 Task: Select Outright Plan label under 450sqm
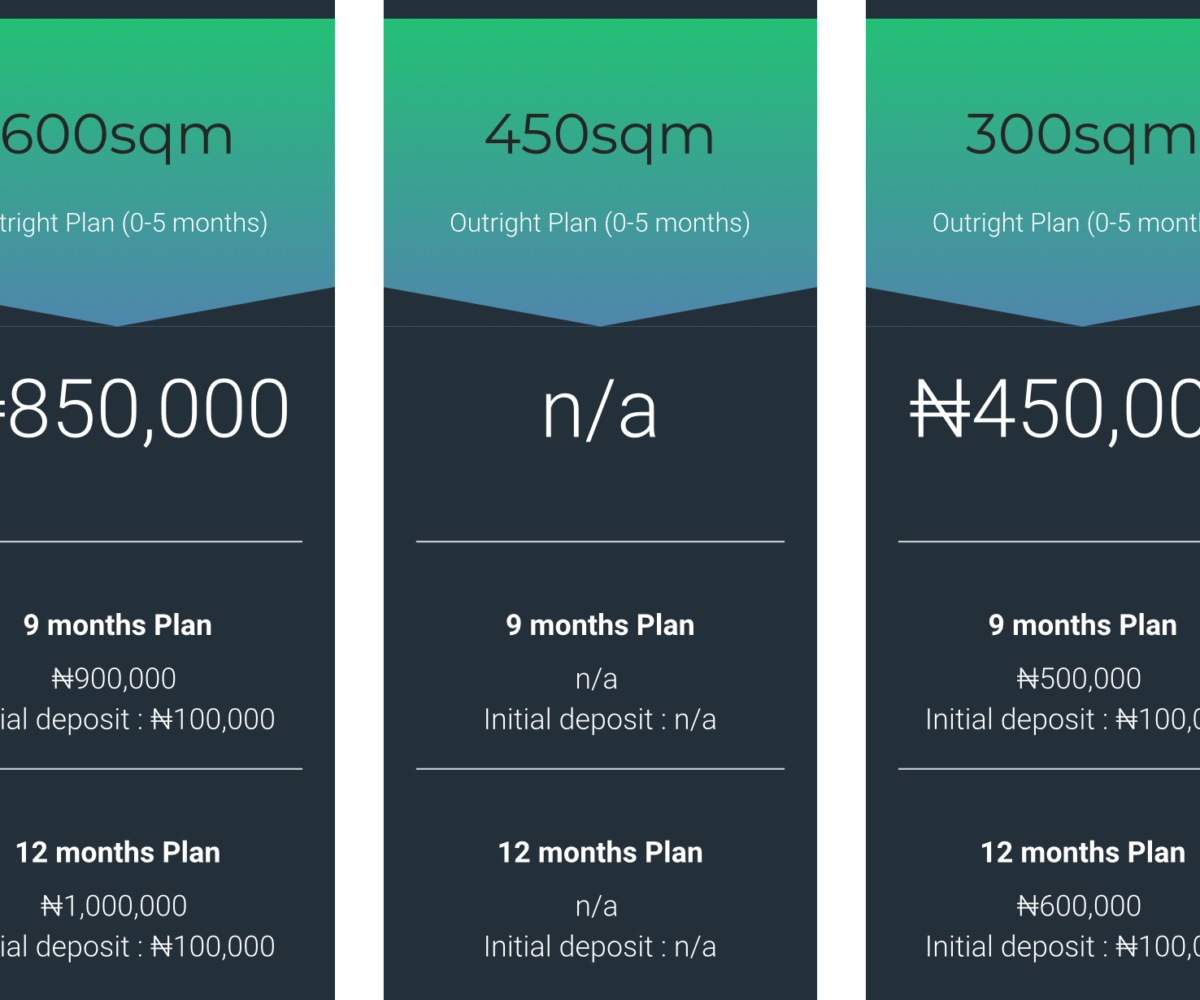[x=600, y=222]
